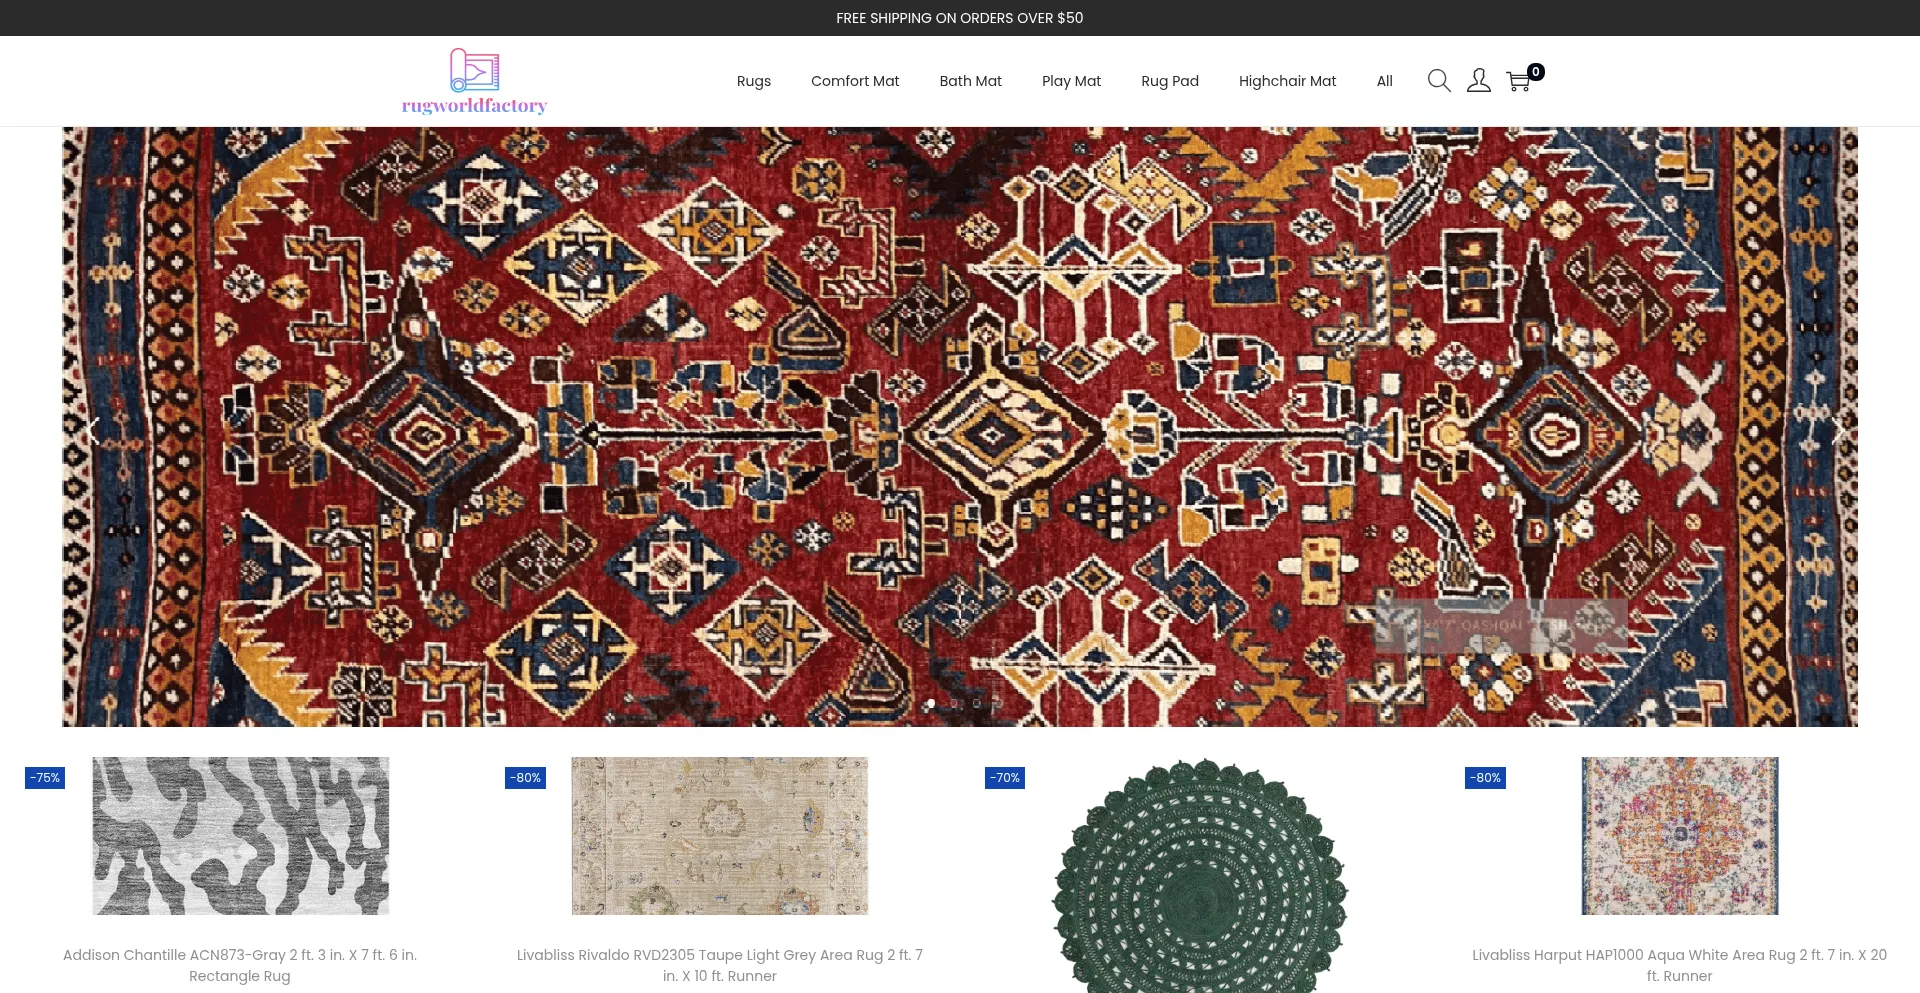The image size is (1920, 993).
Task: Open the user account icon
Action: pos(1479,81)
